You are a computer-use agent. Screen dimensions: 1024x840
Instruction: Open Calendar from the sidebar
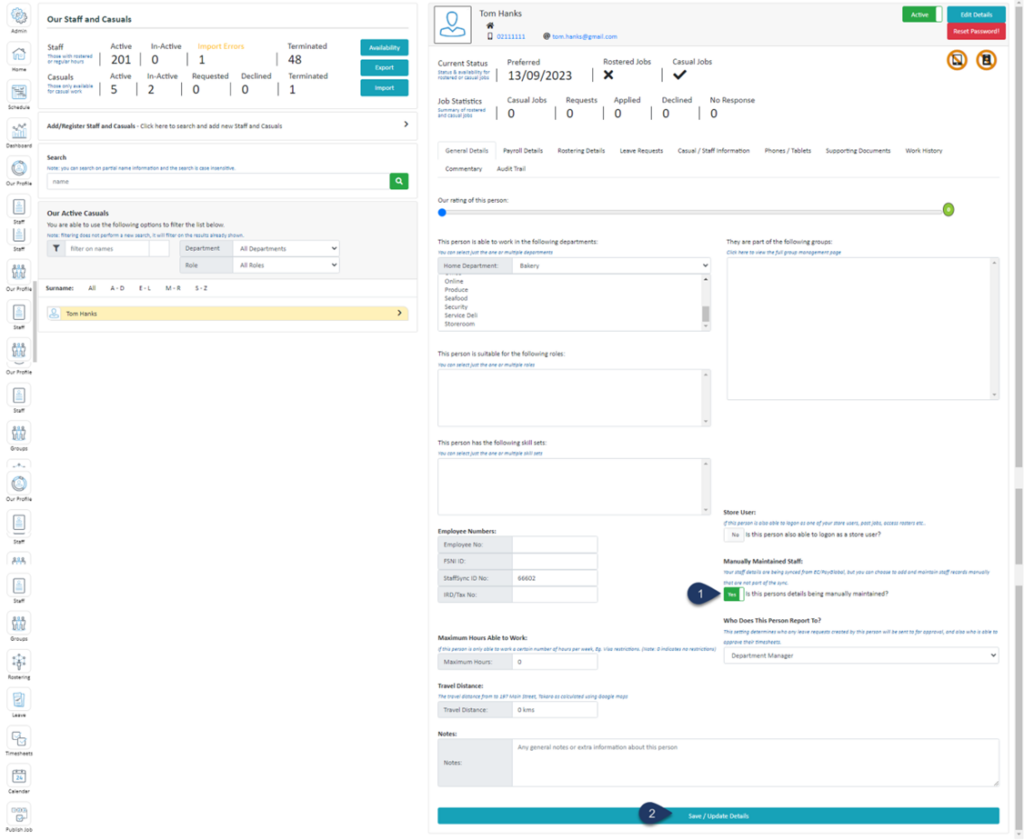pyautogui.click(x=19, y=779)
